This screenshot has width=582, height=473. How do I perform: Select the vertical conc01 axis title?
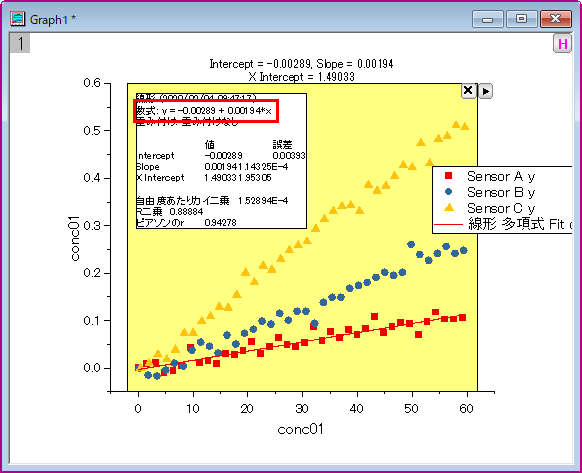[x=74, y=238]
